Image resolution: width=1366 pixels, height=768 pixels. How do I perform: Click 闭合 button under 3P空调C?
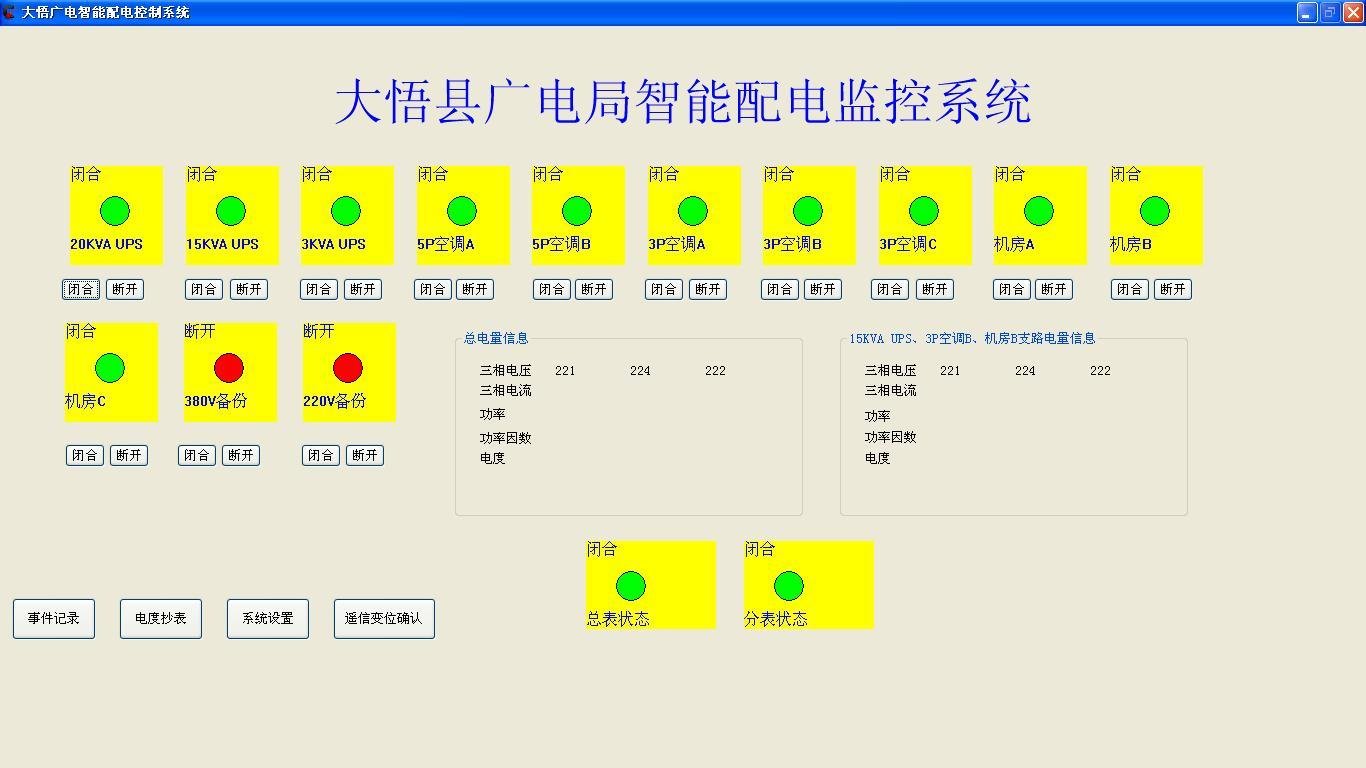tap(890, 289)
